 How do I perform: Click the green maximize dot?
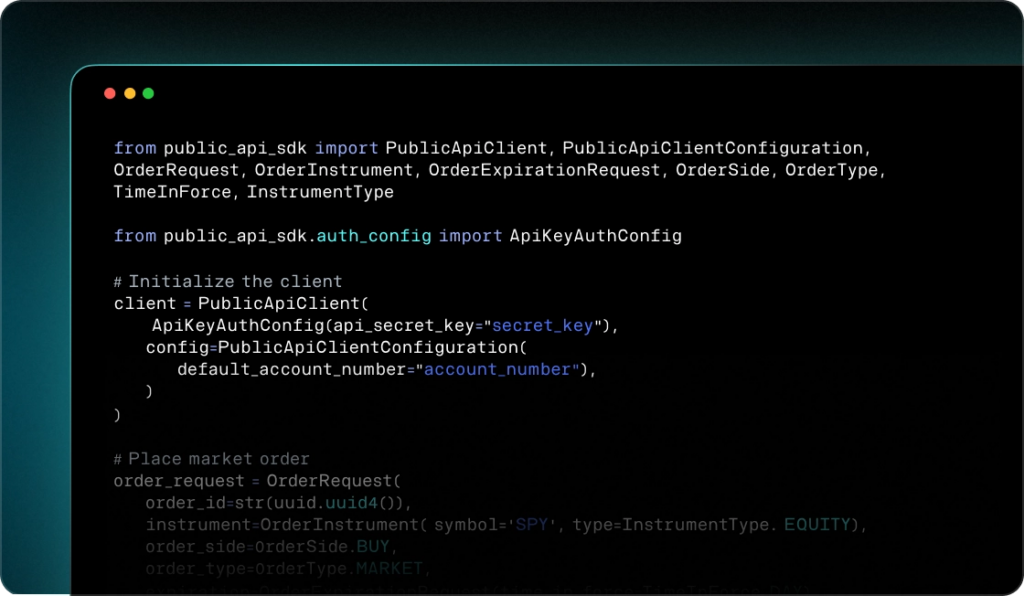click(x=148, y=93)
